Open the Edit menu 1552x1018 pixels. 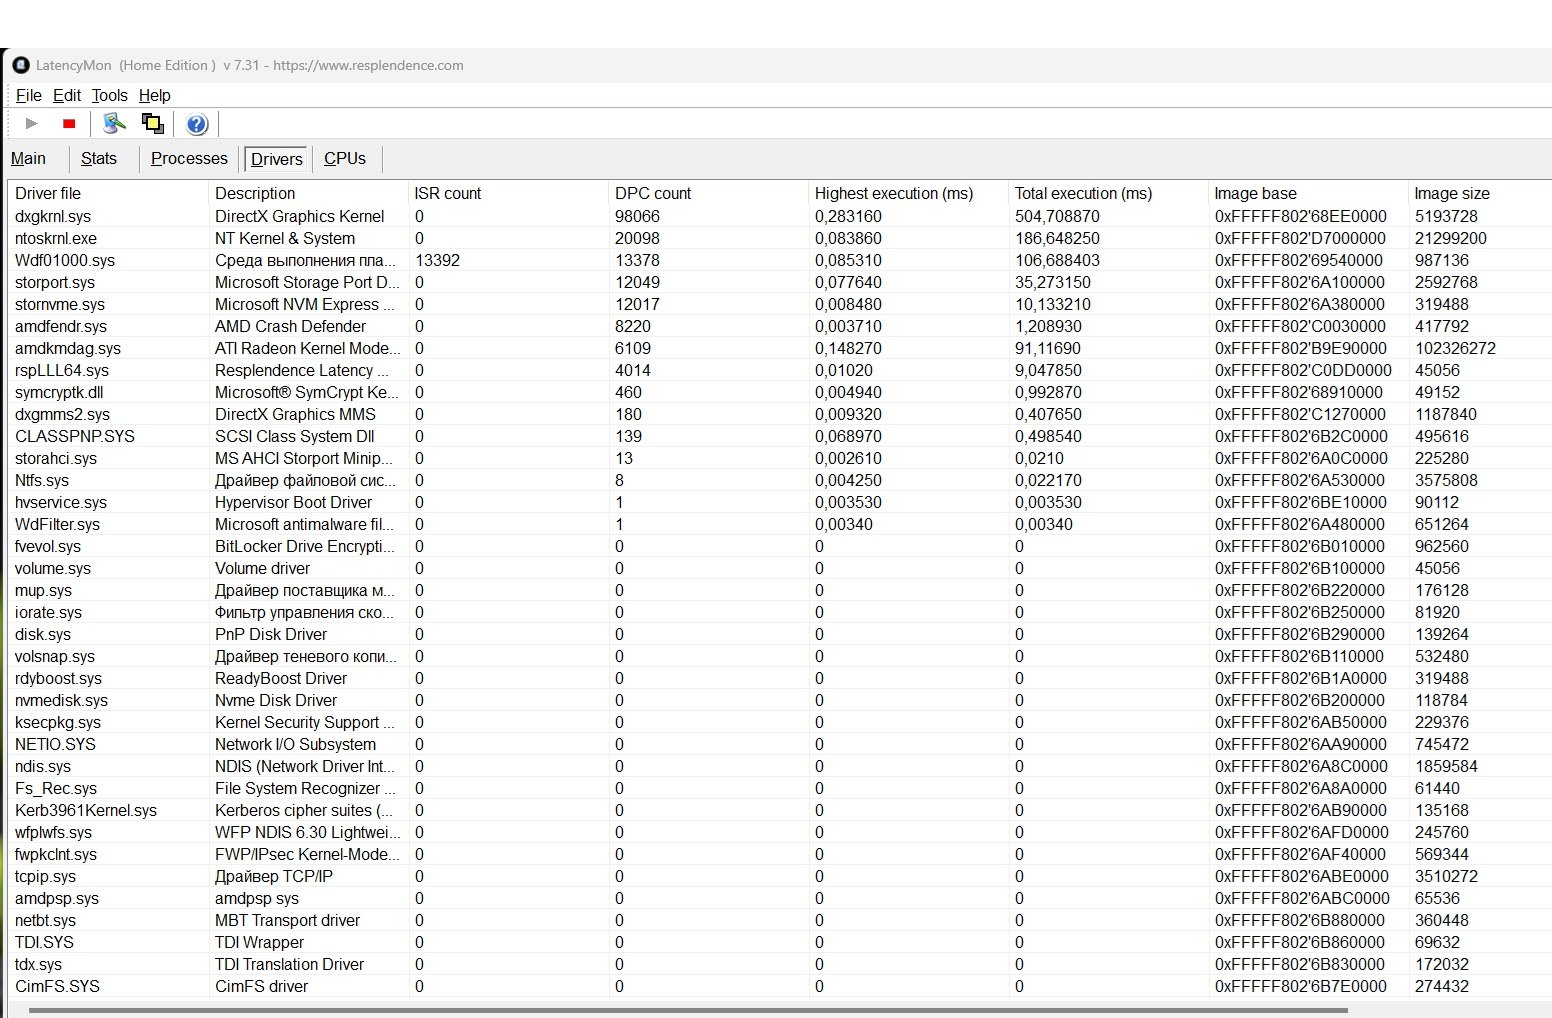pos(67,95)
